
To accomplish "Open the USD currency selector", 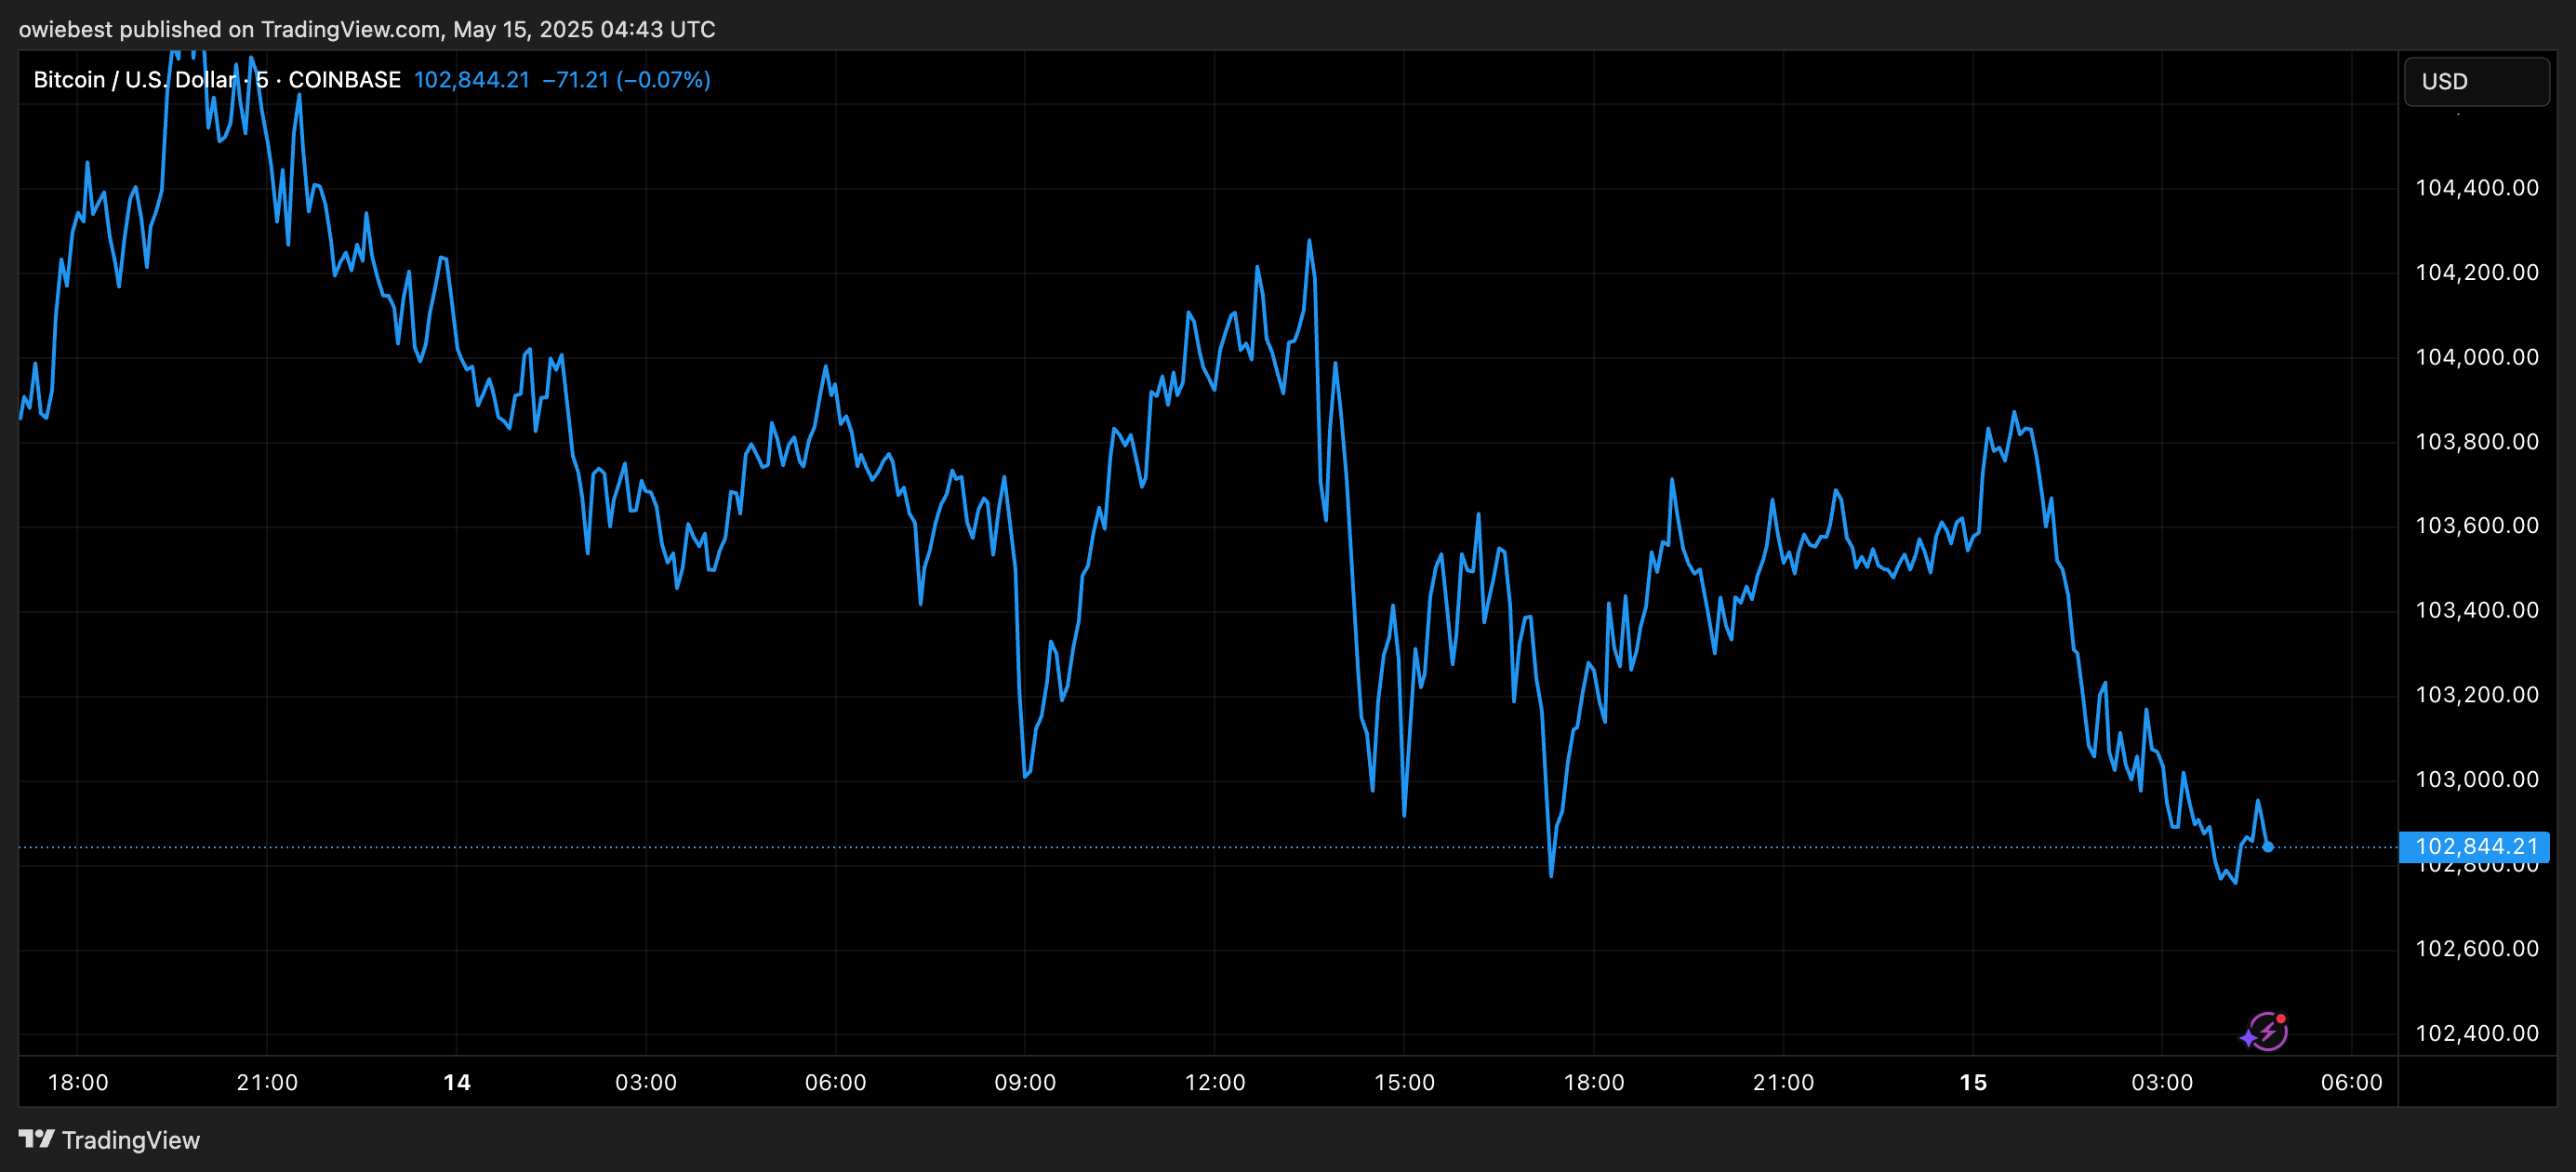I will click(2476, 81).
